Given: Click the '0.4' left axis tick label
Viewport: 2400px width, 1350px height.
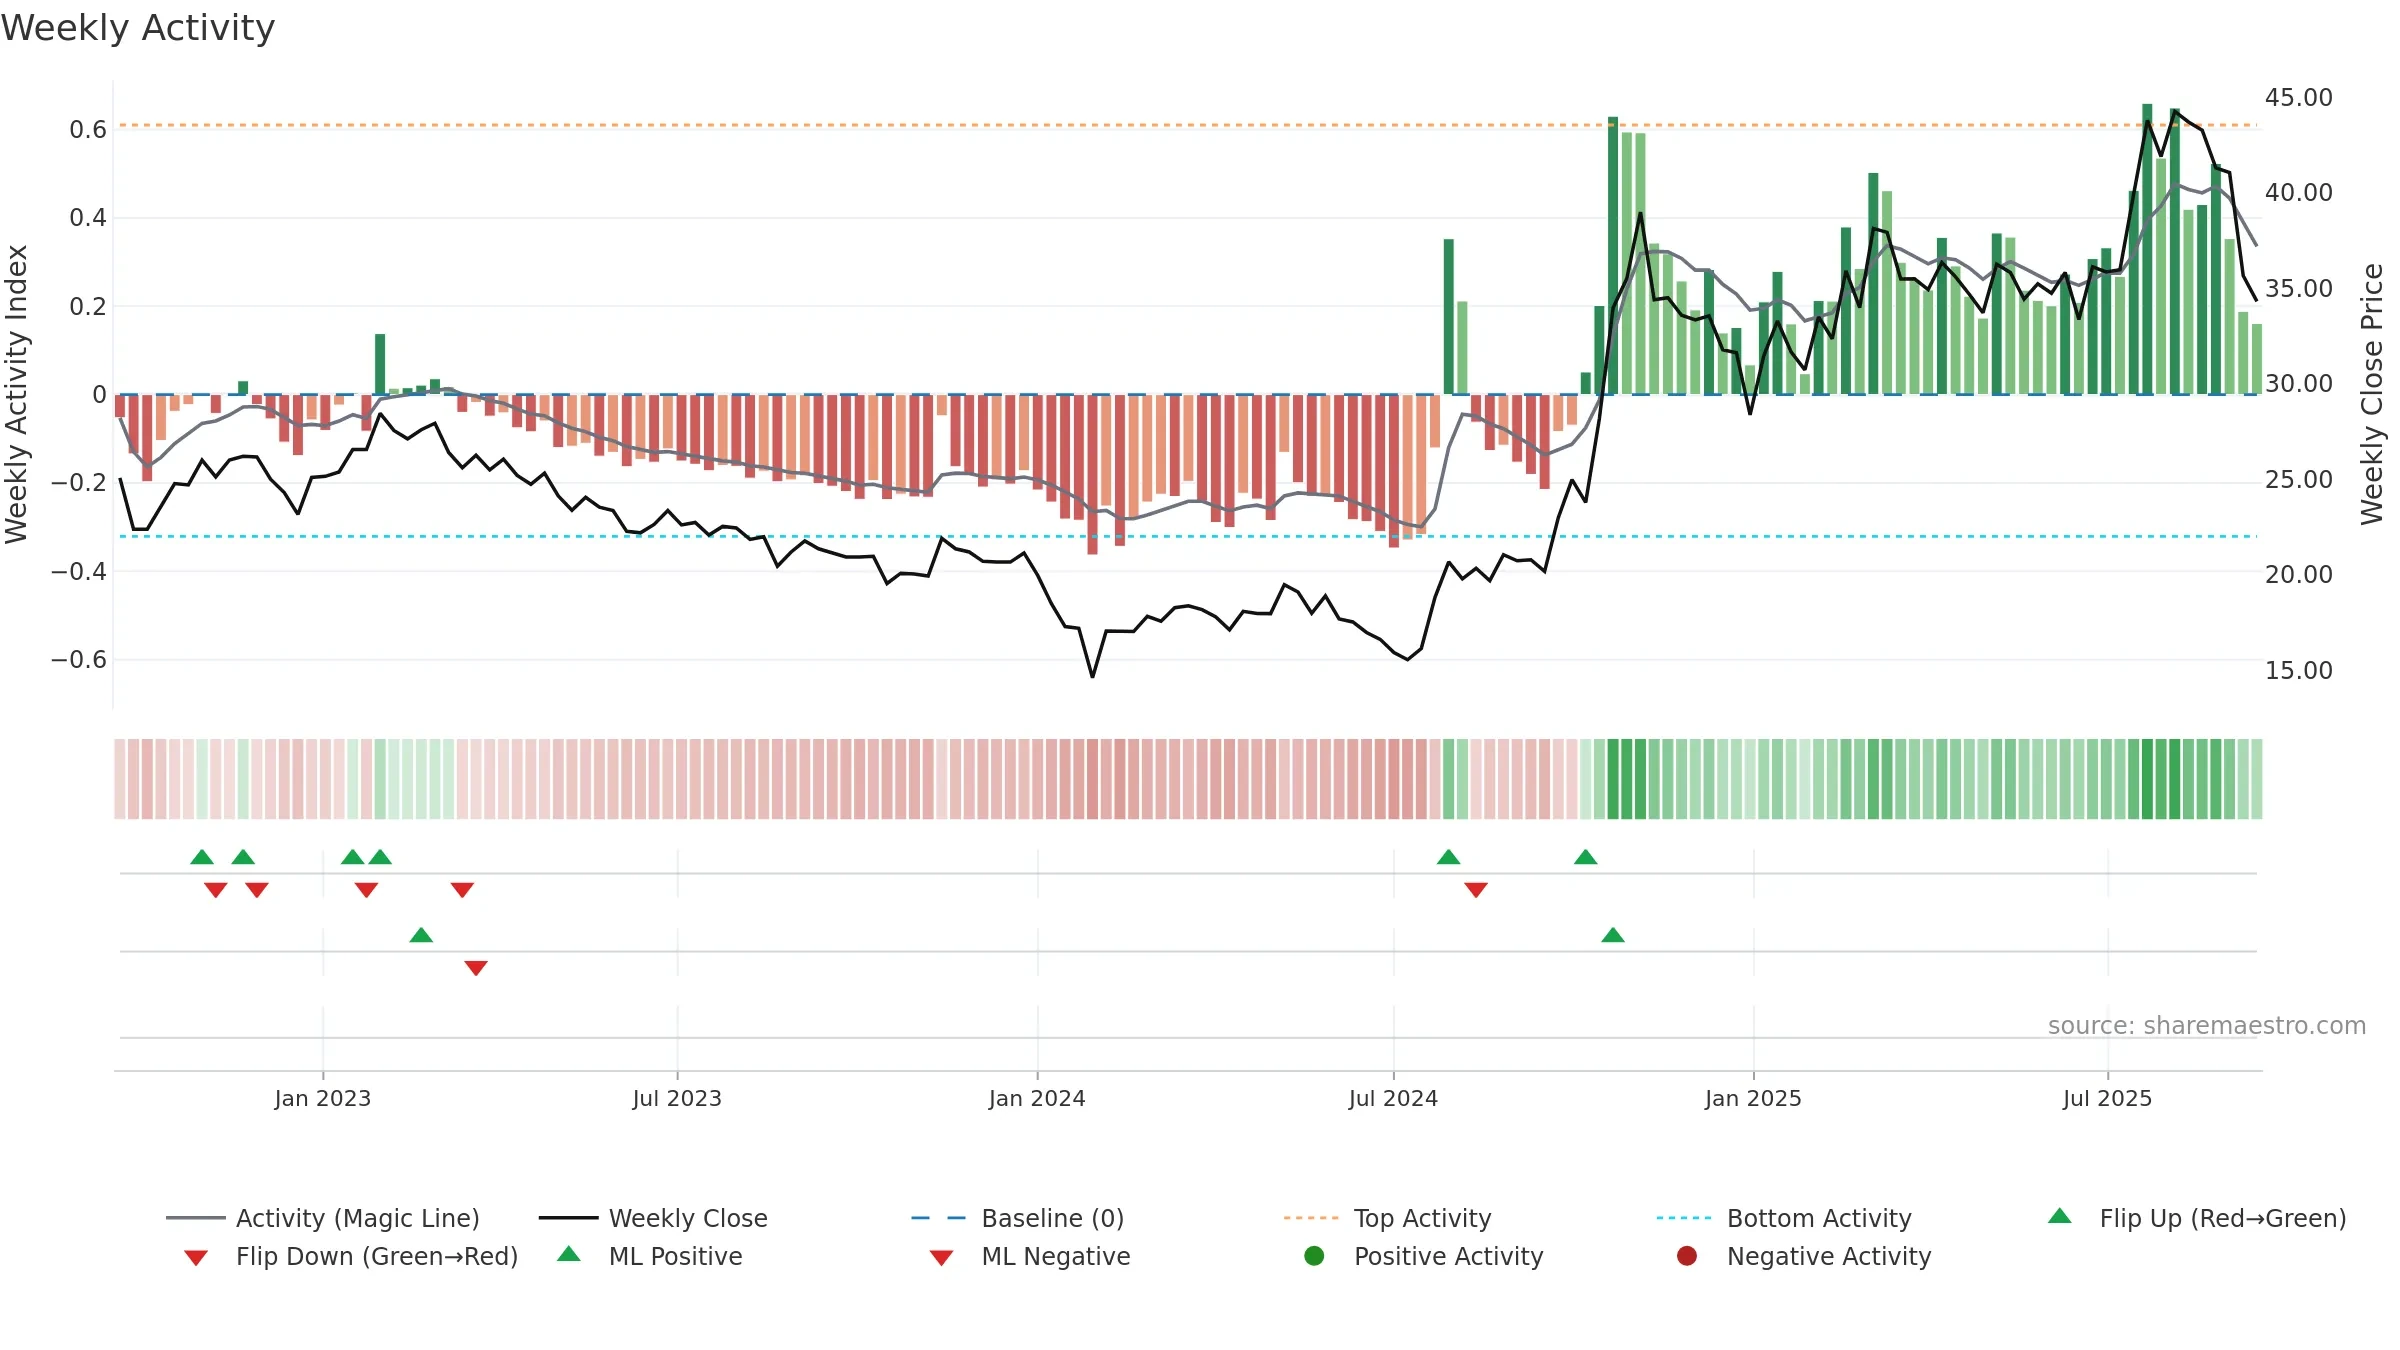Looking at the screenshot, I should (x=88, y=218).
